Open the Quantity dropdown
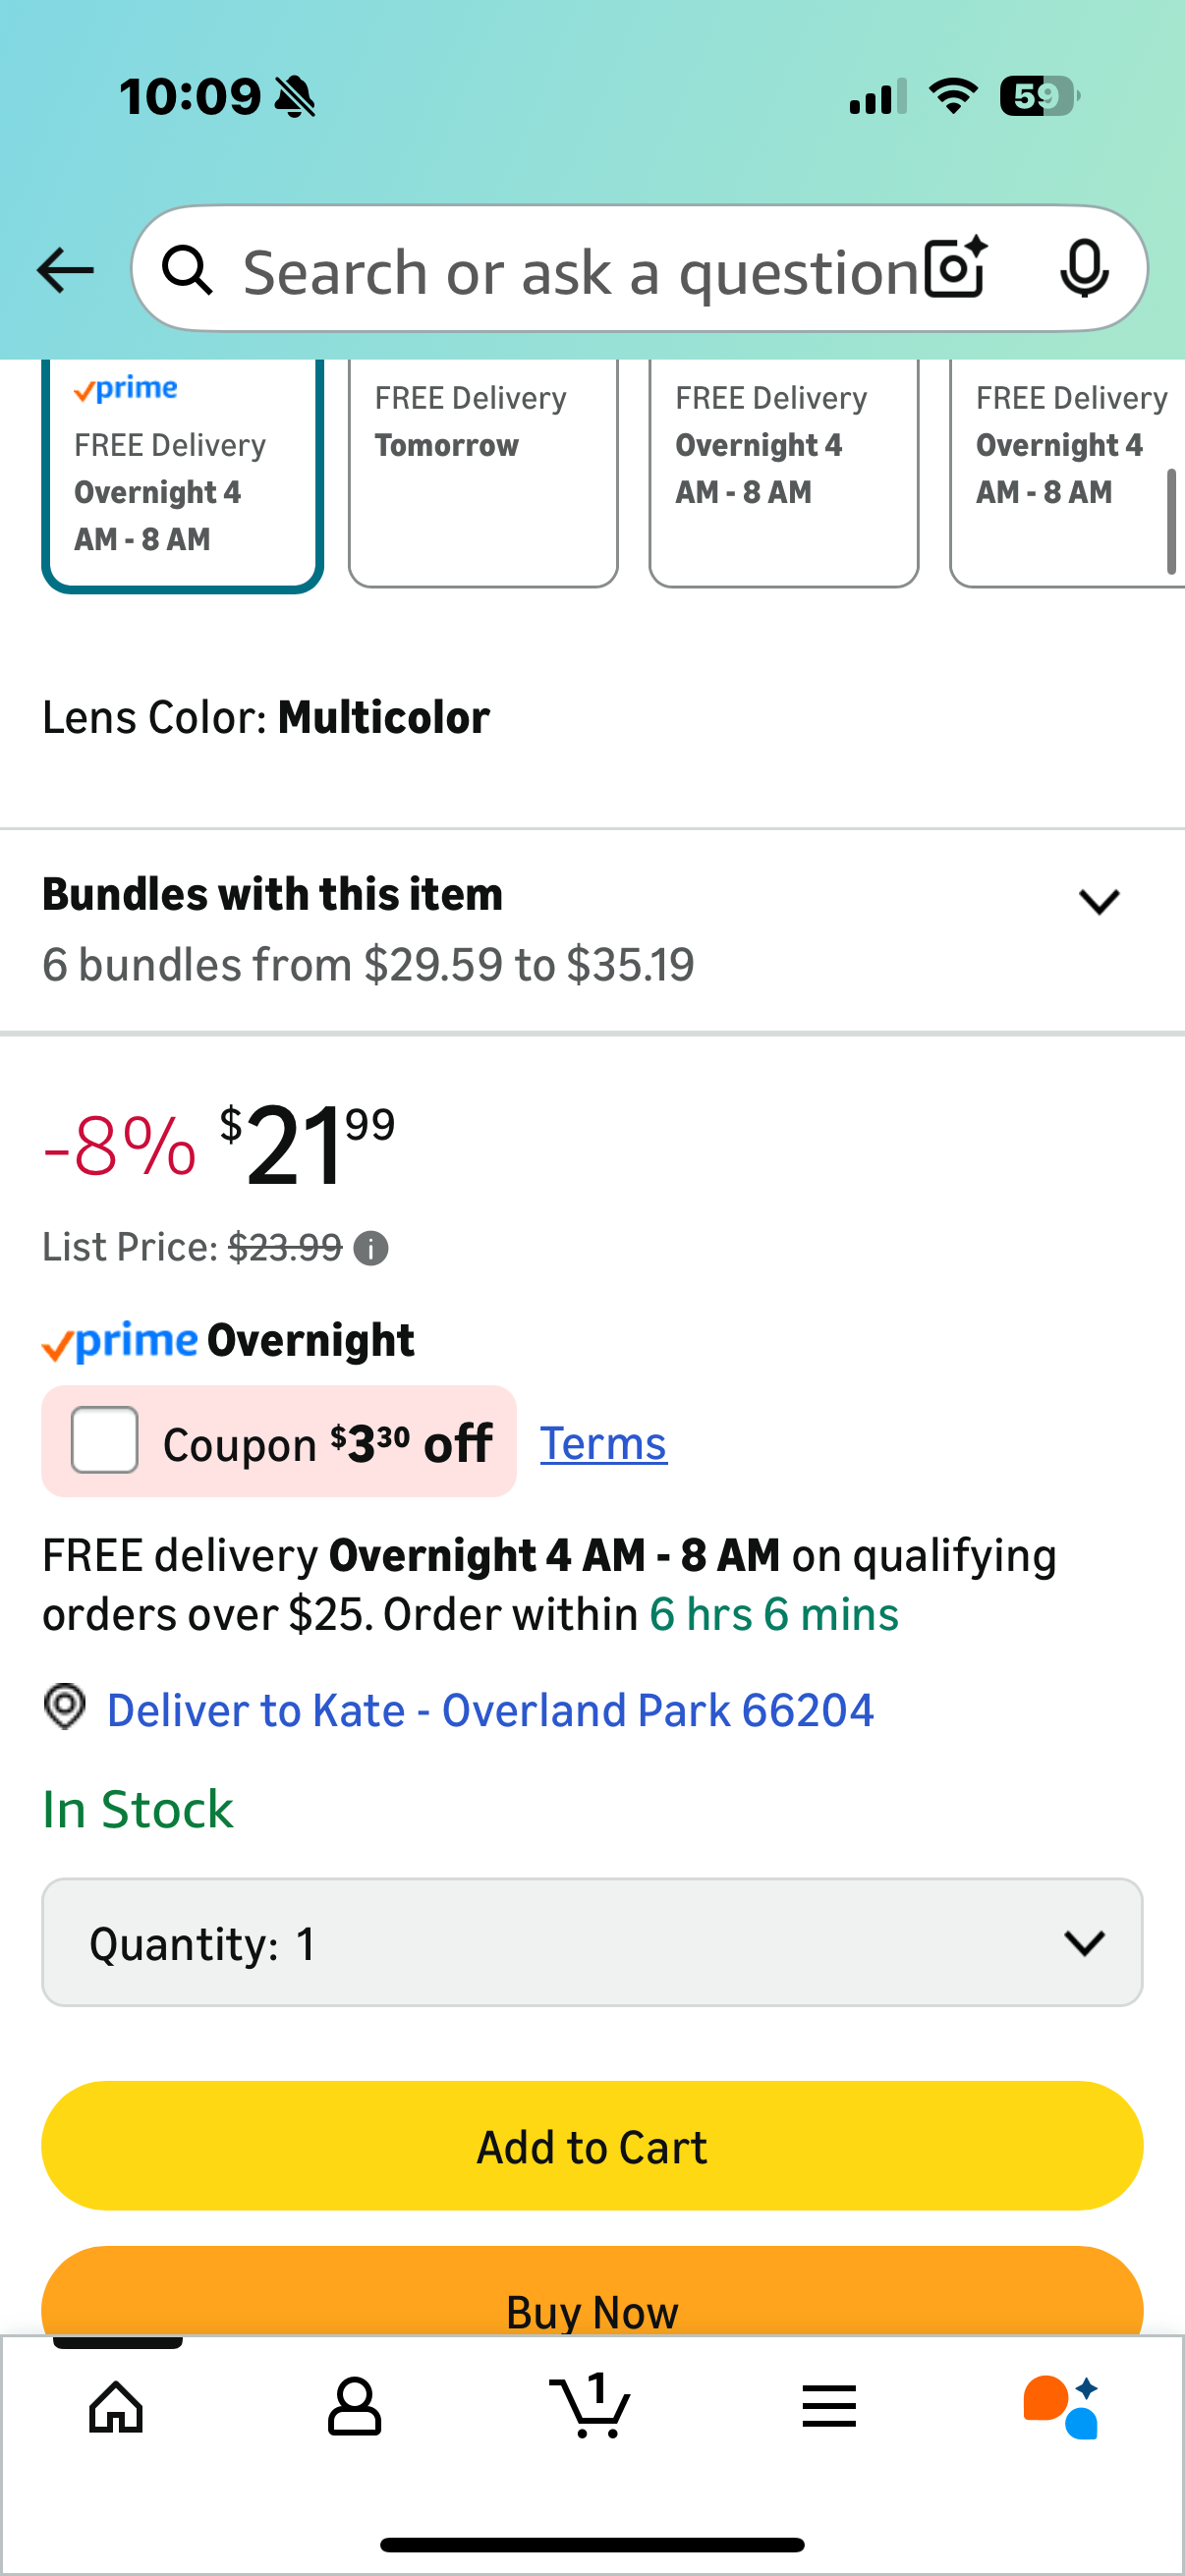1185x2576 pixels. 592,1942
